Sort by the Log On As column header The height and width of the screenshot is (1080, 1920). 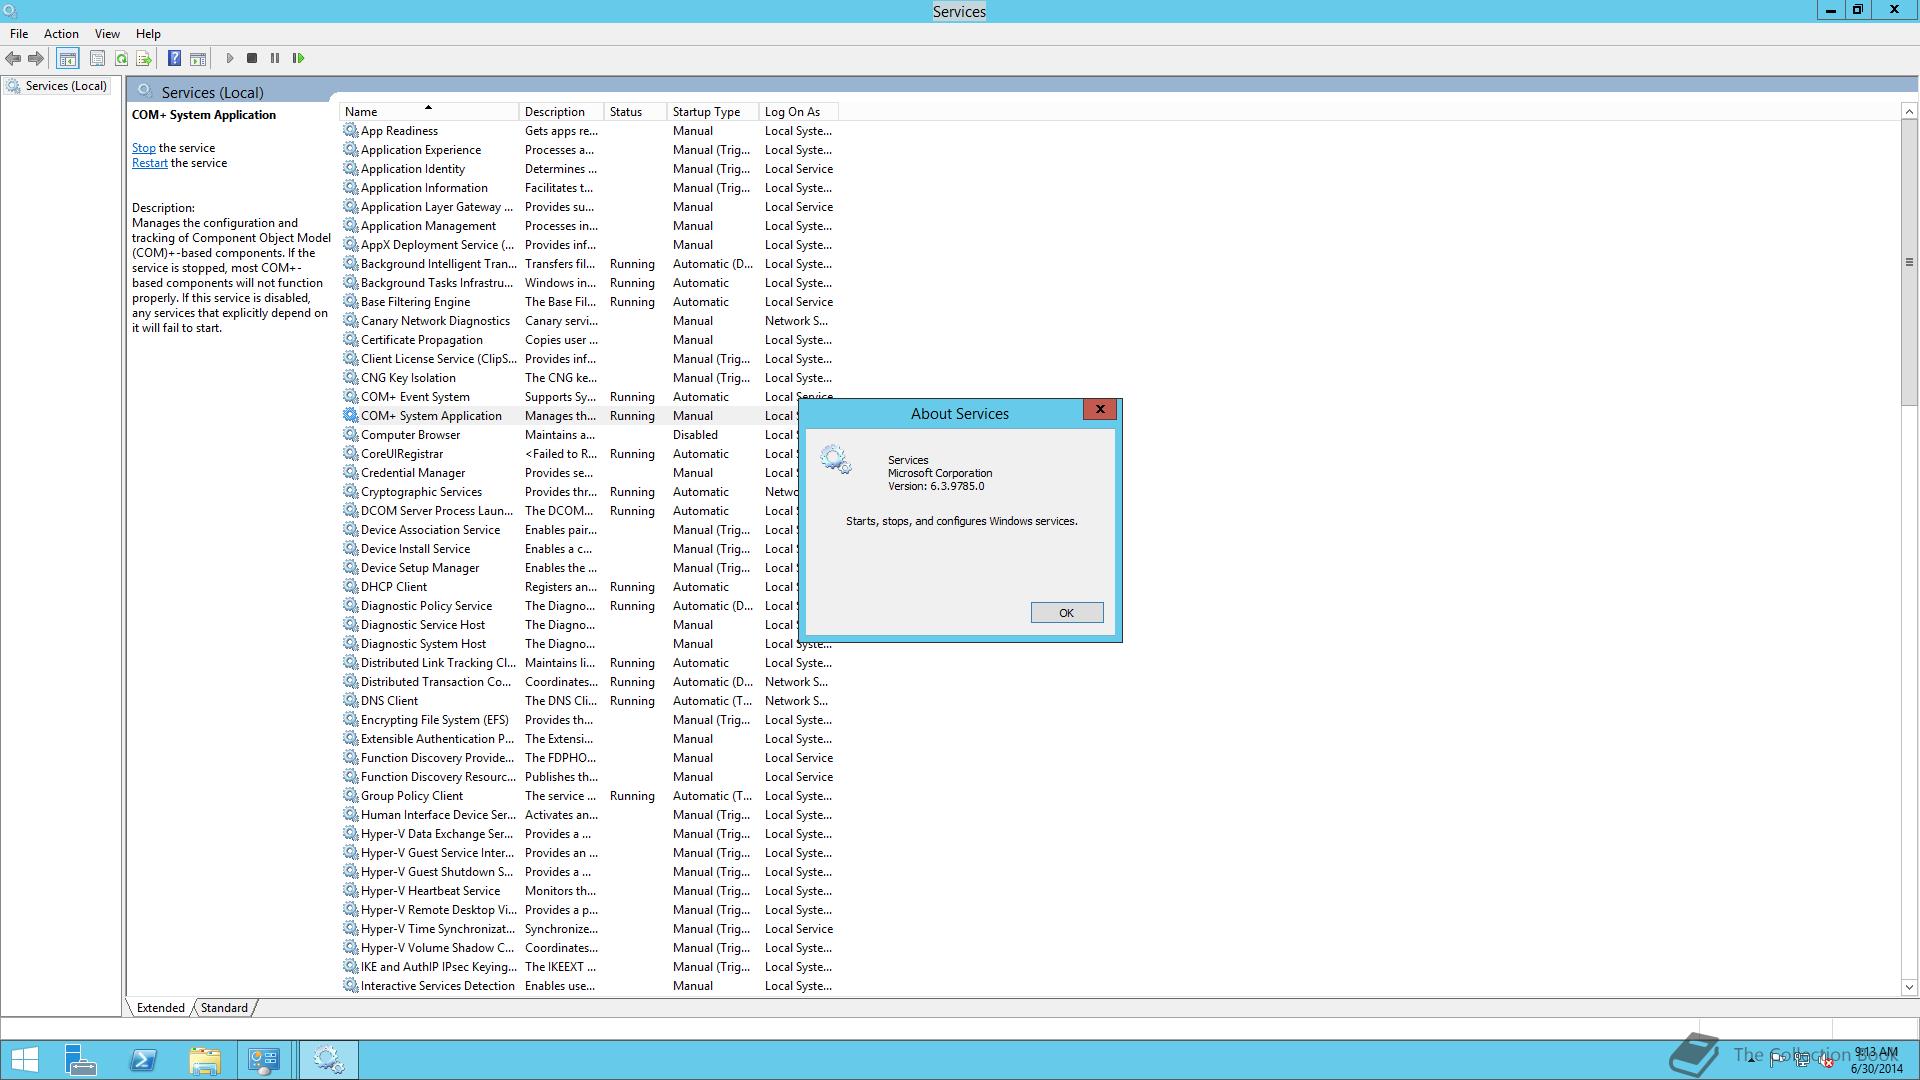(x=797, y=111)
